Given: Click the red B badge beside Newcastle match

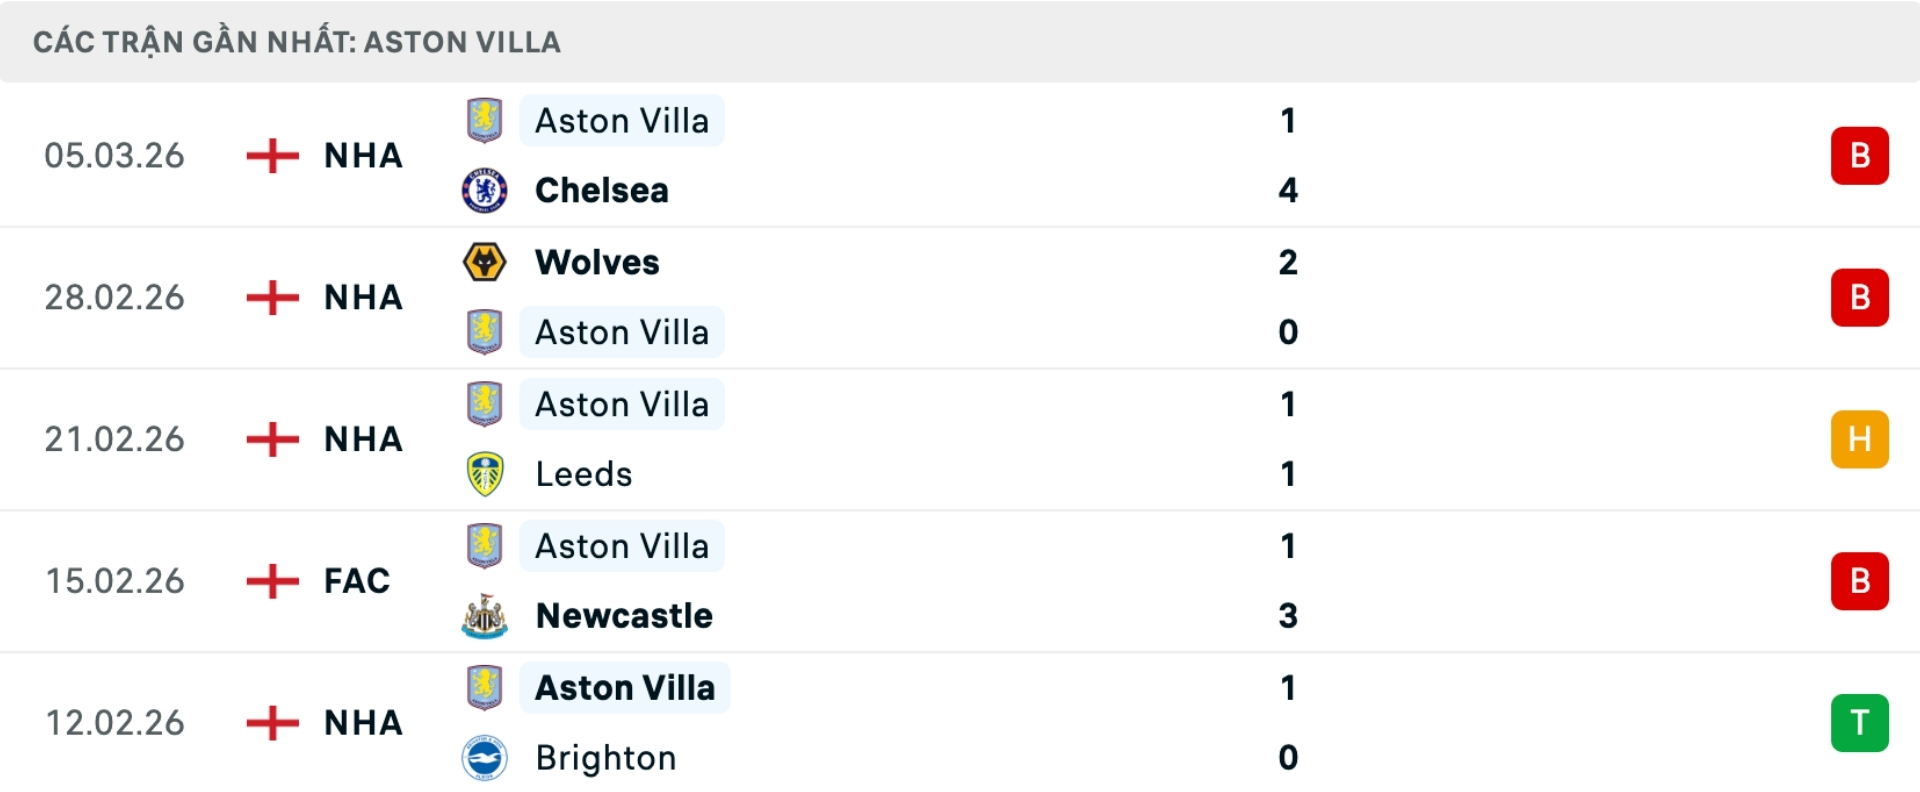Looking at the screenshot, I should [1860, 580].
